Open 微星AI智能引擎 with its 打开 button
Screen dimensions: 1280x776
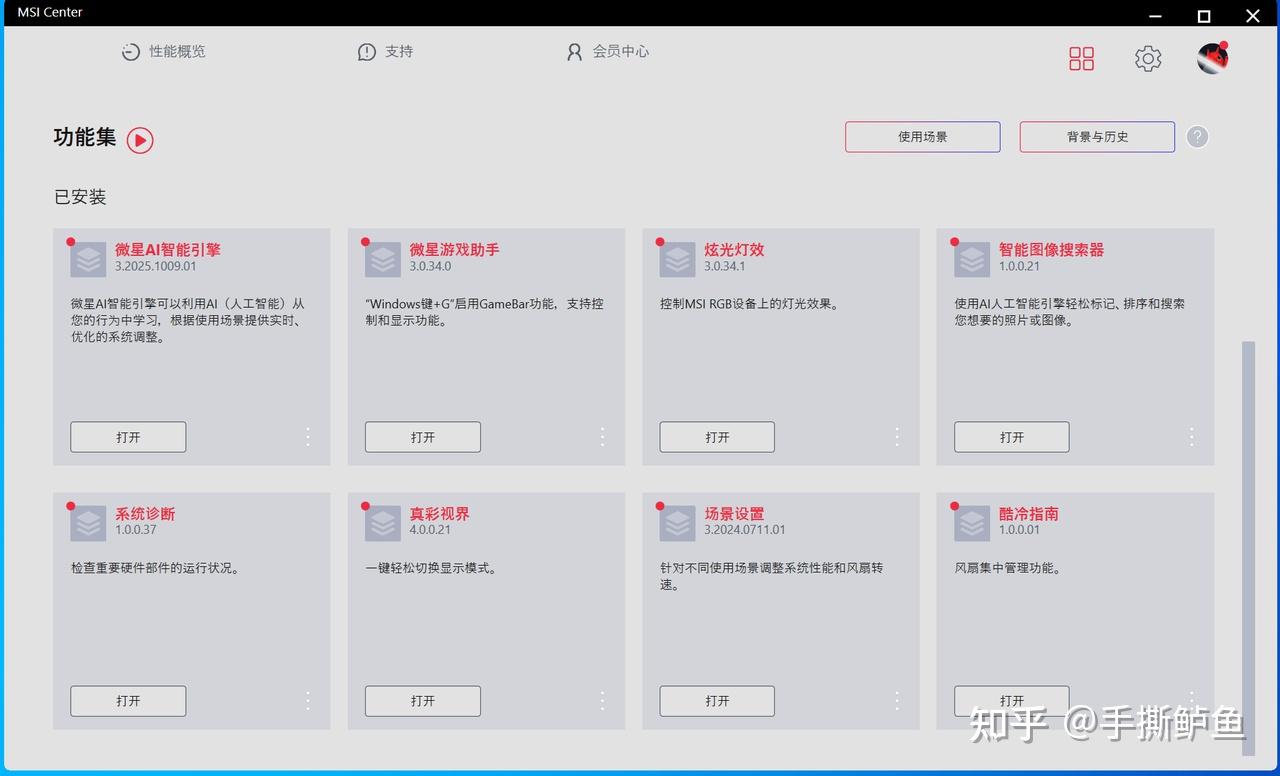click(128, 437)
